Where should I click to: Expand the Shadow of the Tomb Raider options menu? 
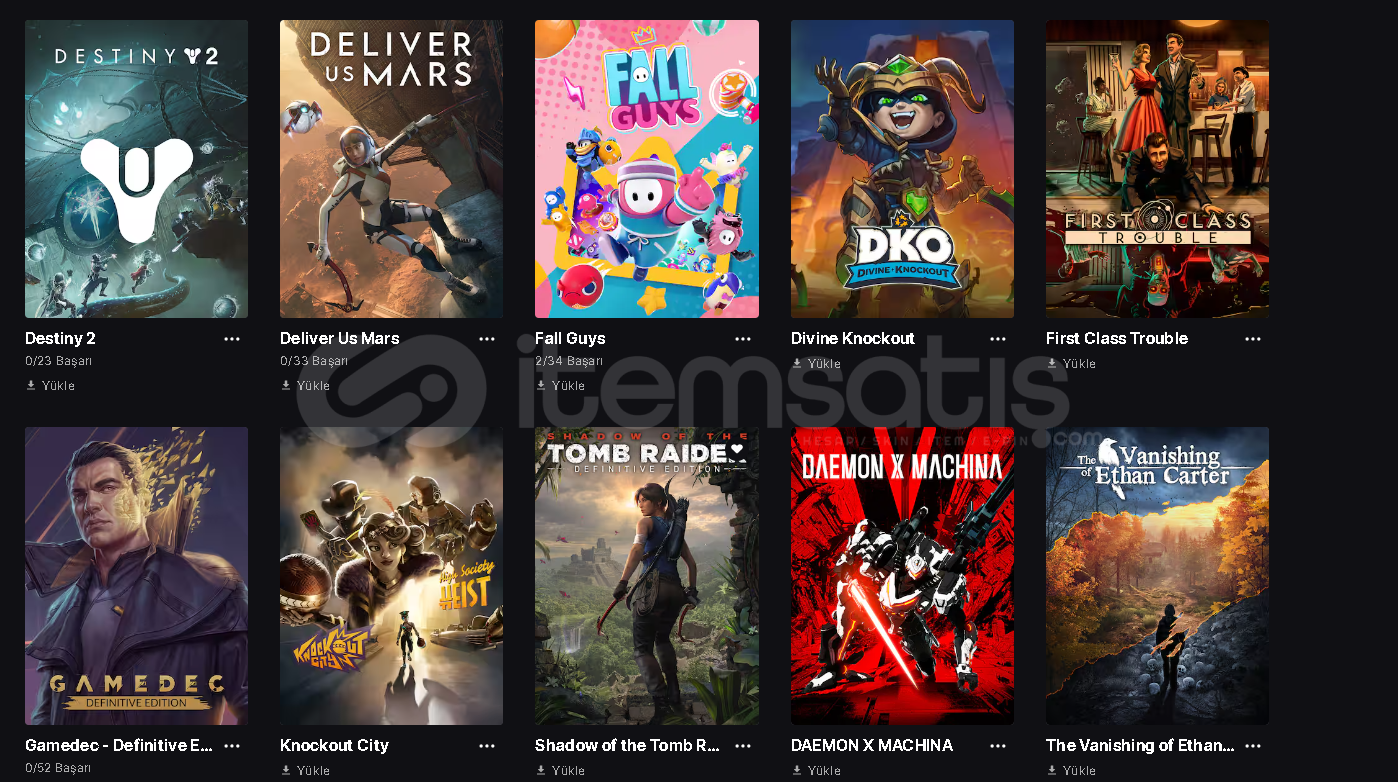(743, 746)
